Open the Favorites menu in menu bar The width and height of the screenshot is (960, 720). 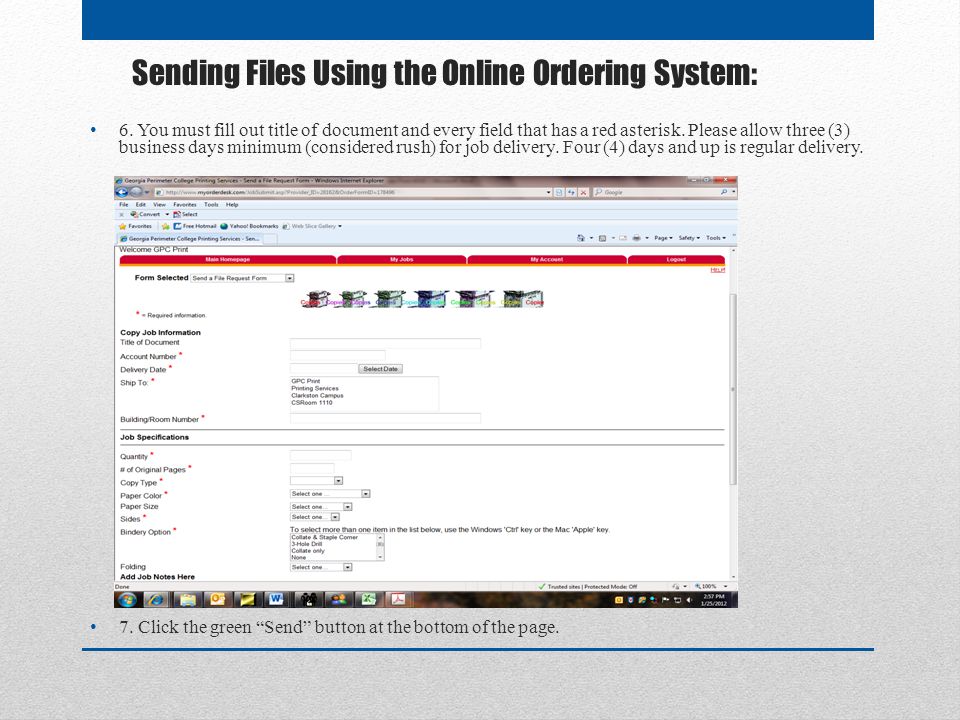tap(185, 204)
